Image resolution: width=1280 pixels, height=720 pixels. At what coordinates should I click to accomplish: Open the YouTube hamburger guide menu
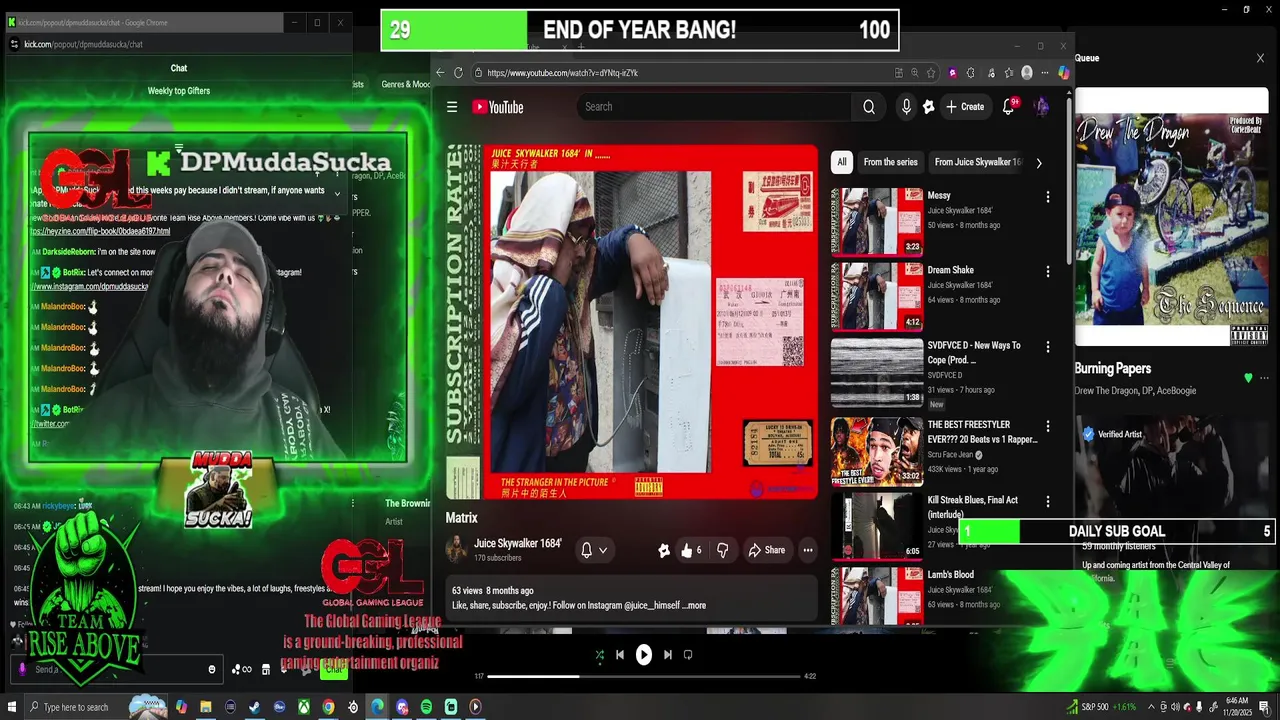452,107
